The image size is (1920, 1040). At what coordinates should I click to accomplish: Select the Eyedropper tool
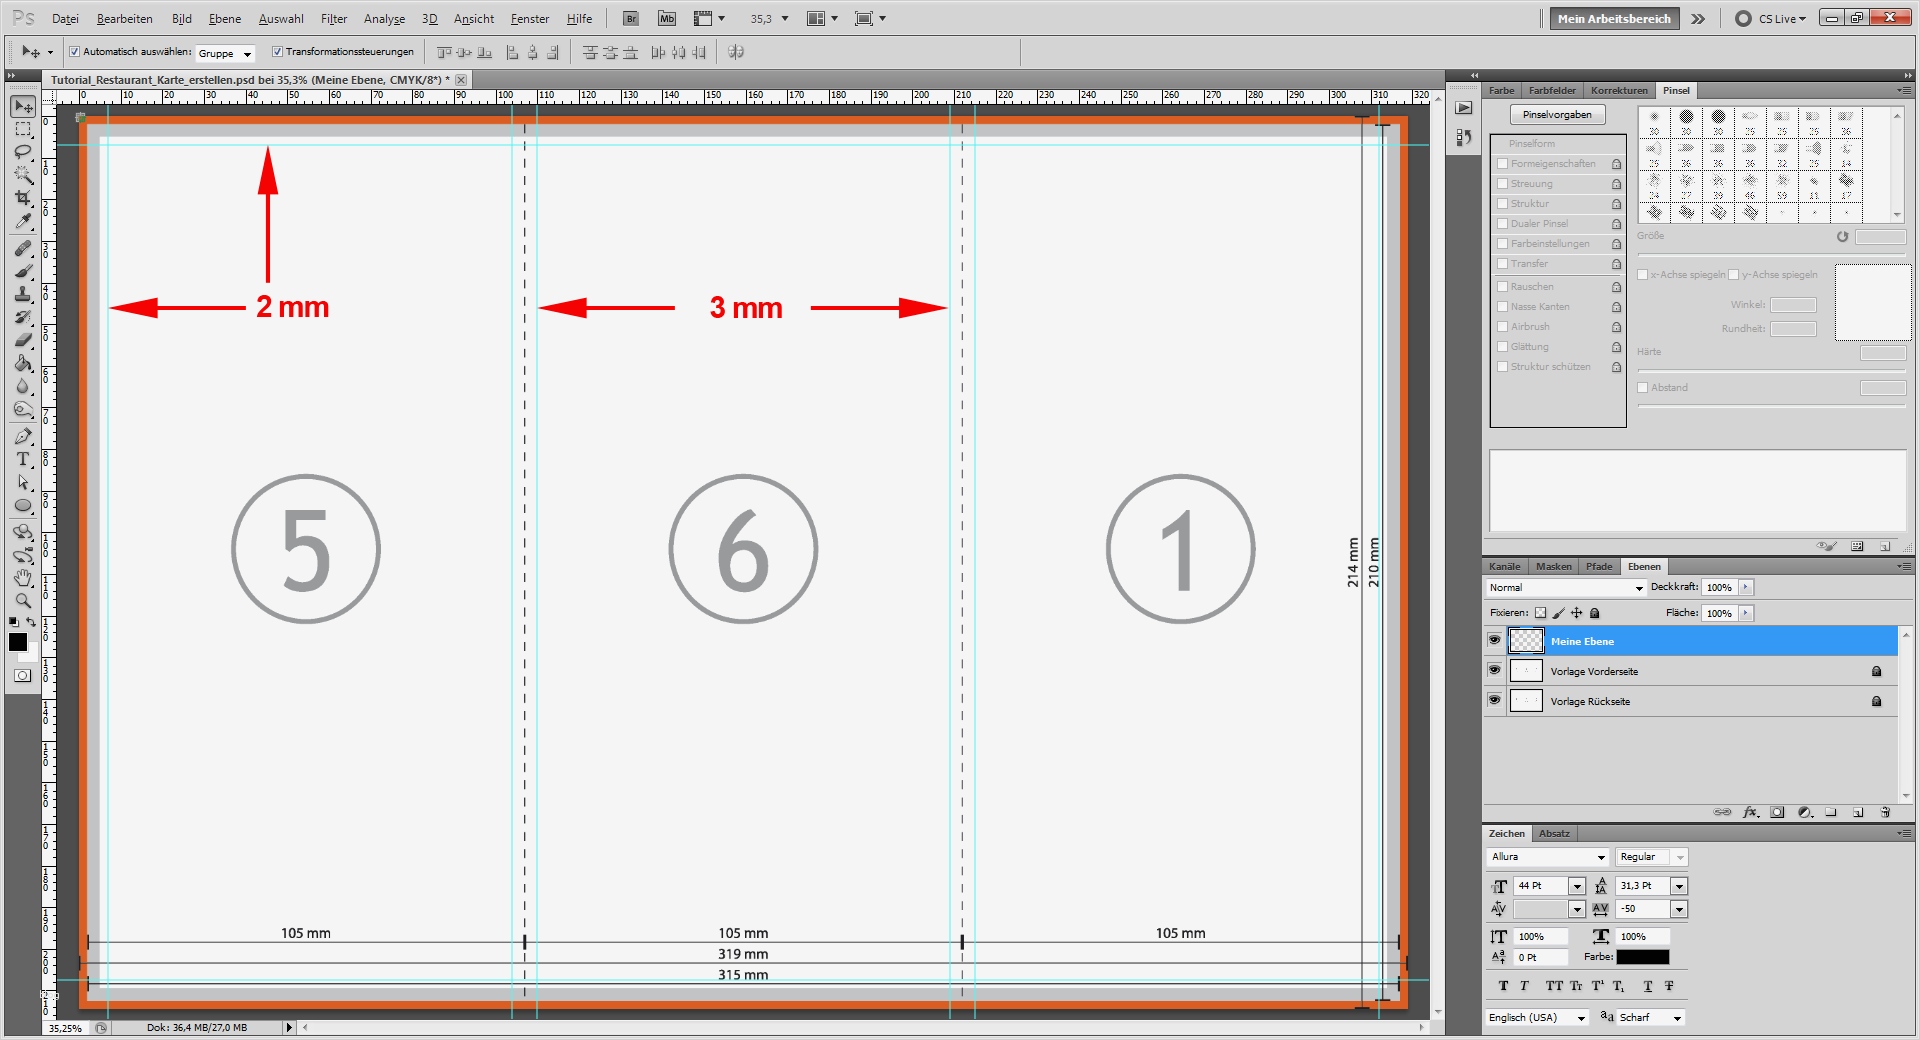[x=23, y=222]
